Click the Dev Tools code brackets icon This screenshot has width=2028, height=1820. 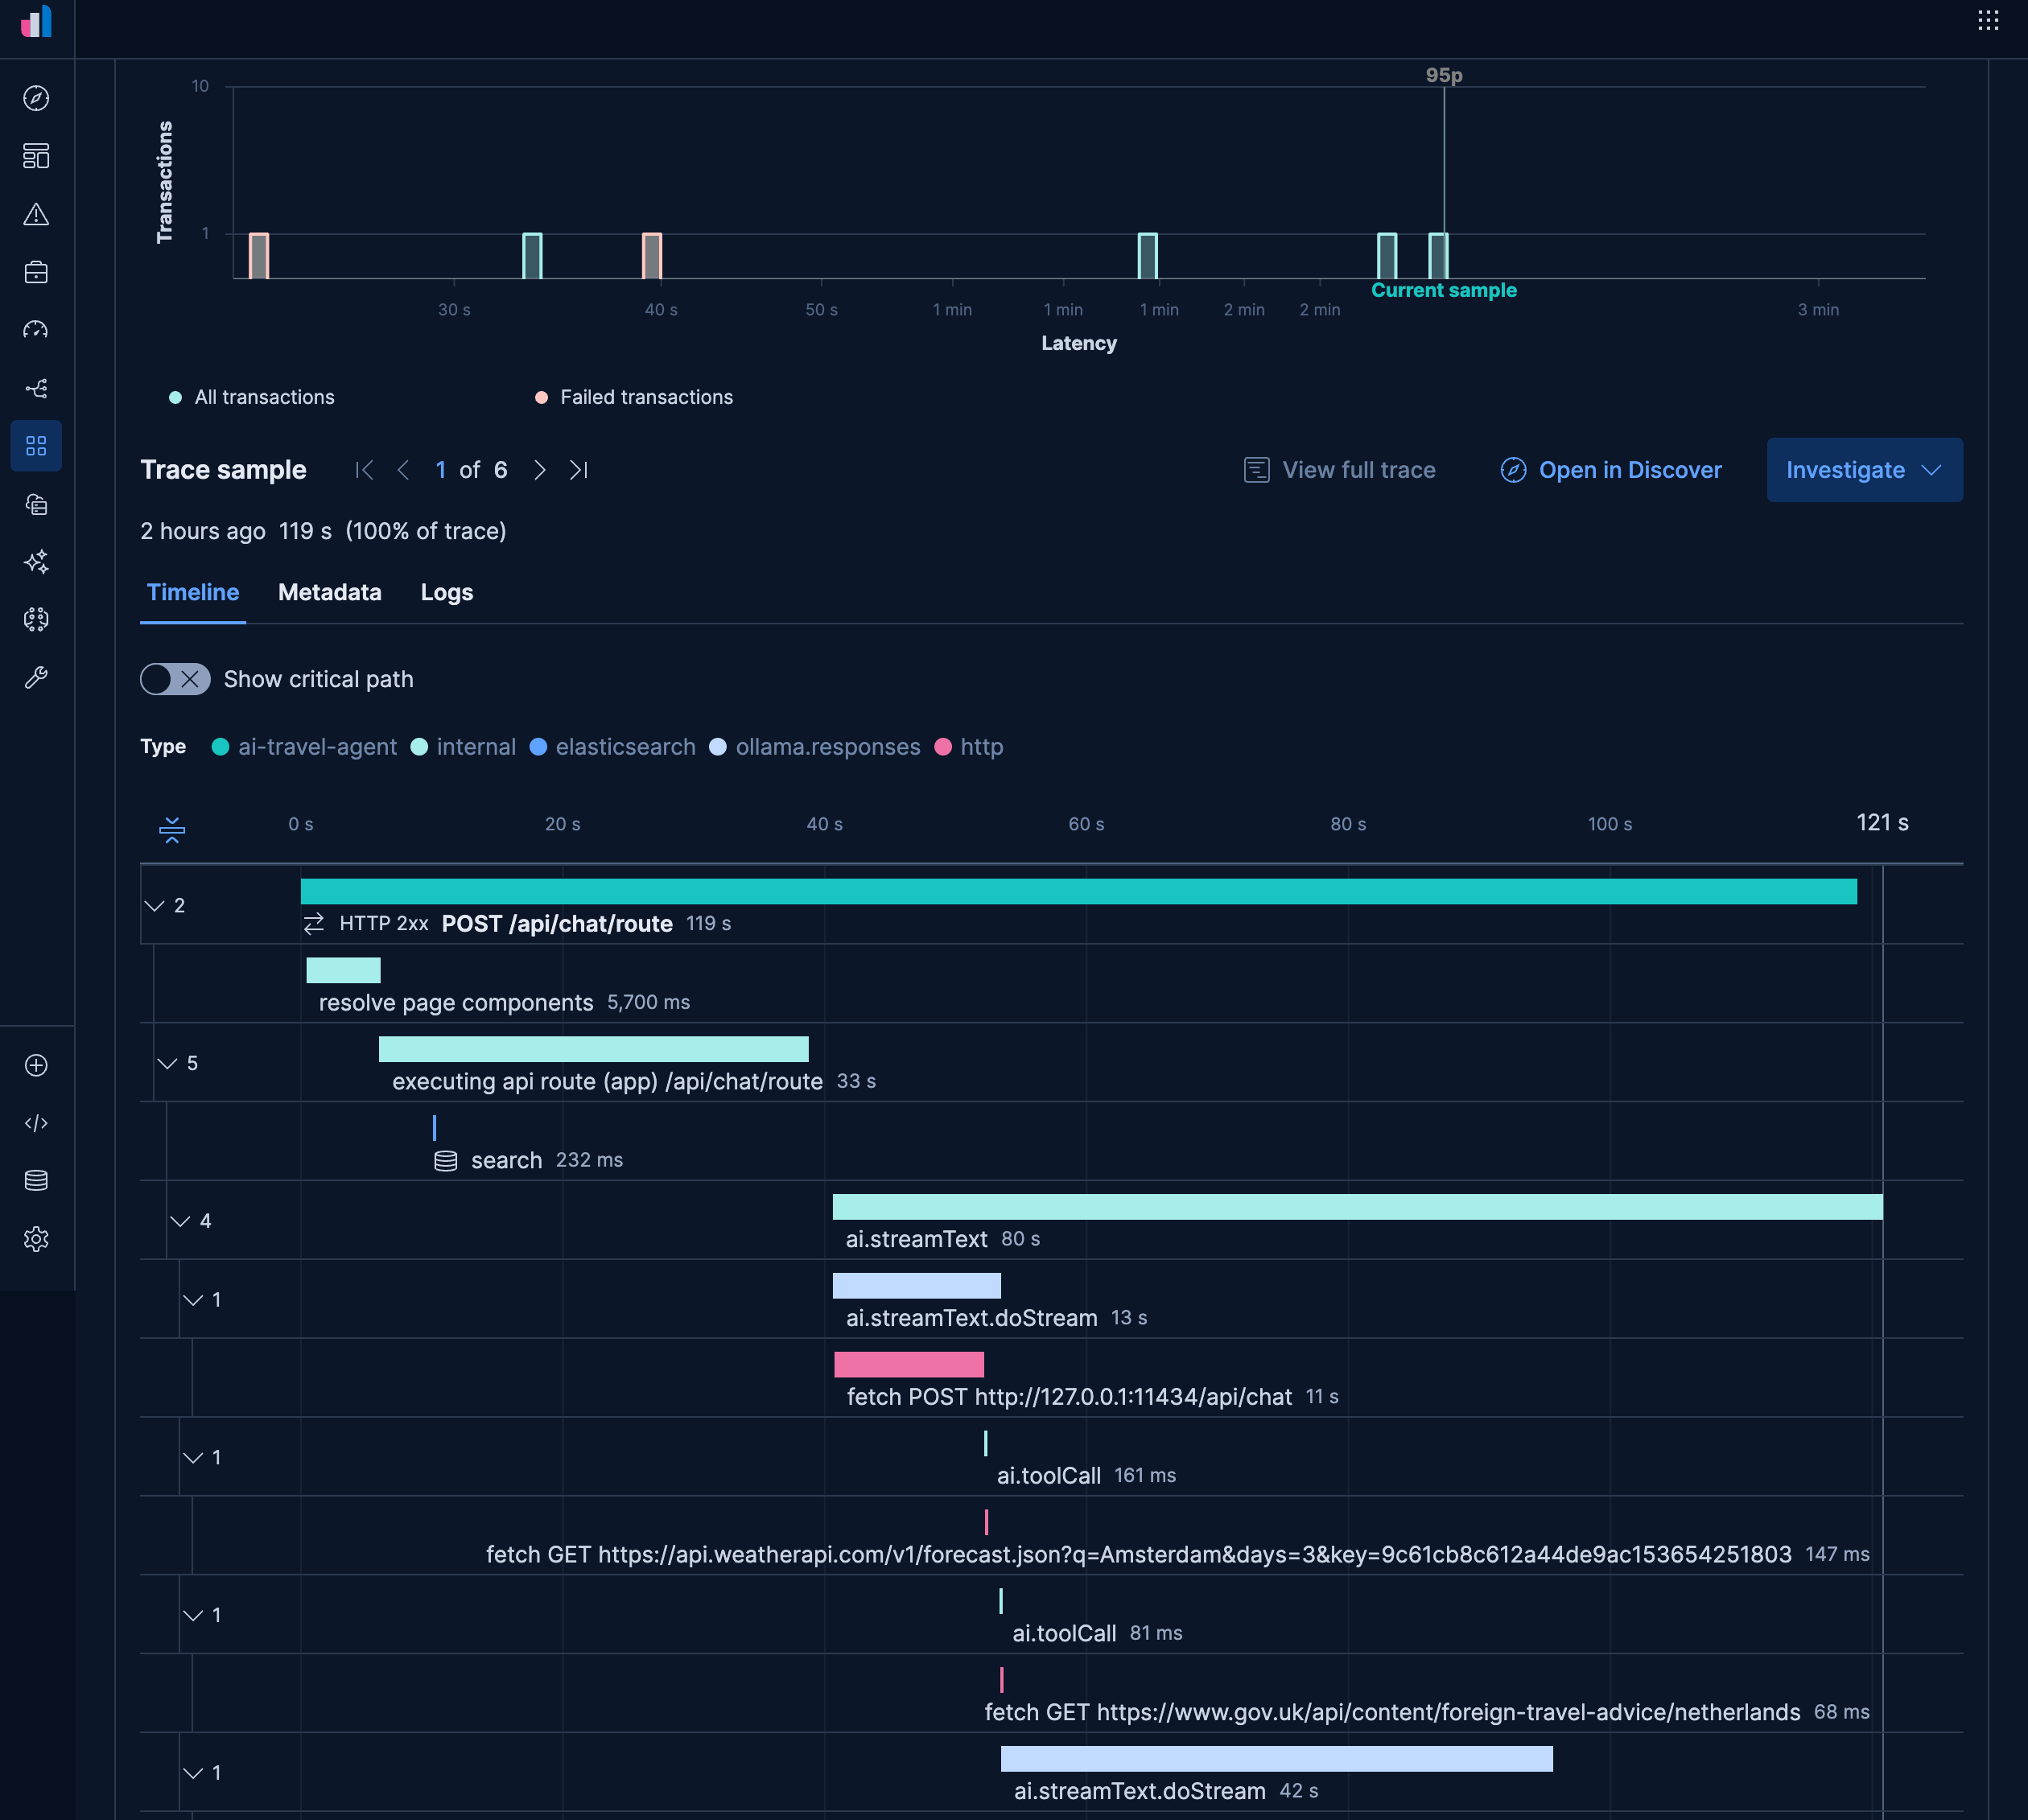[x=36, y=1123]
